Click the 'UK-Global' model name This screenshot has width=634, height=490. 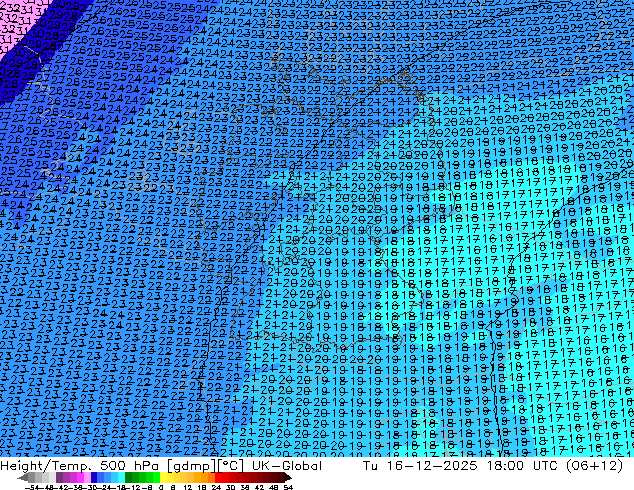(287, 466)
